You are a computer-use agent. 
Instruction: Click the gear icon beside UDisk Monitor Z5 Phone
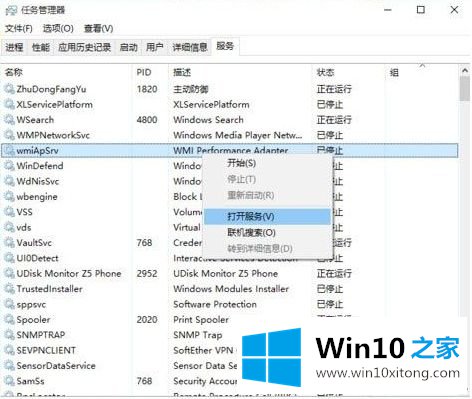[9, 273]
